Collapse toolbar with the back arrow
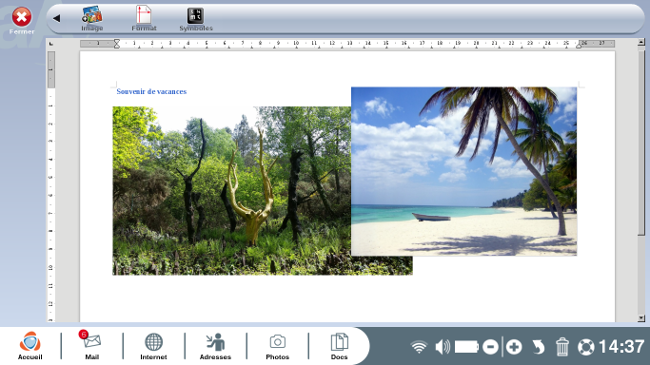Viewport: 650px width, 365px height. click(57, 18)
